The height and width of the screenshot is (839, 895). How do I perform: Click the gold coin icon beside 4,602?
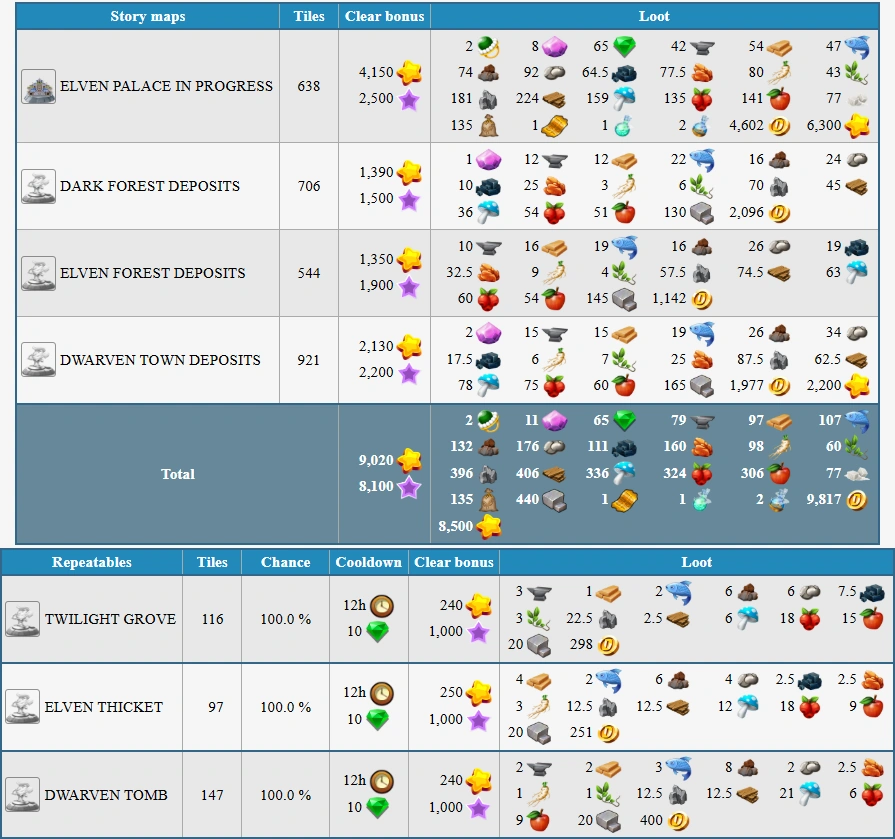[779, 126]
